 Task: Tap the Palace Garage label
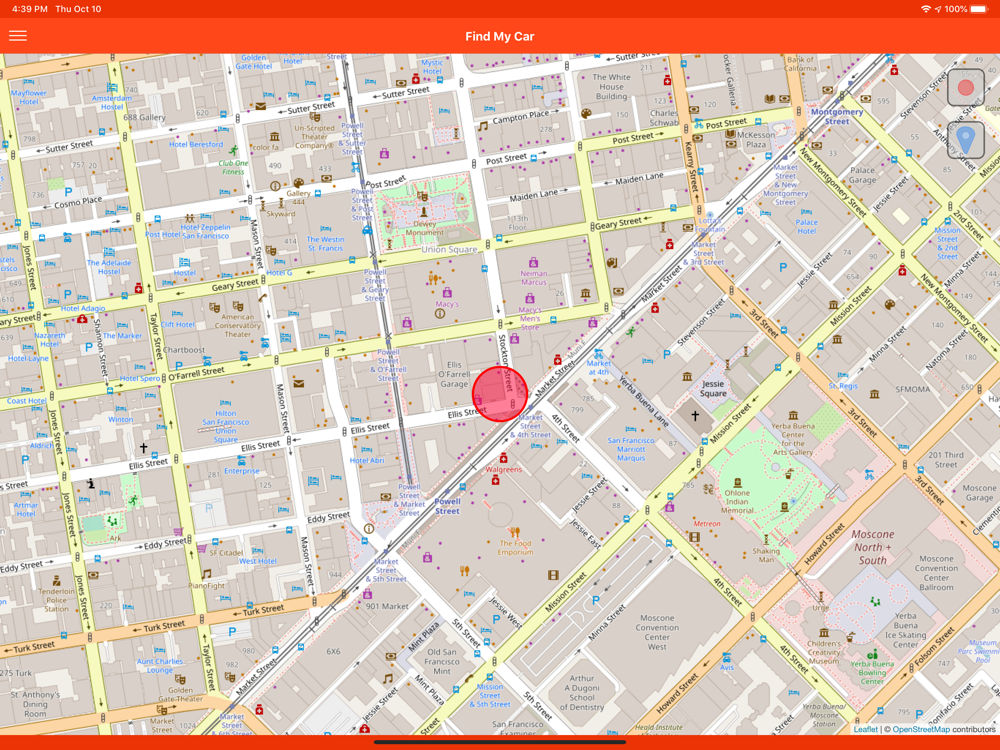tap(862, 175)
